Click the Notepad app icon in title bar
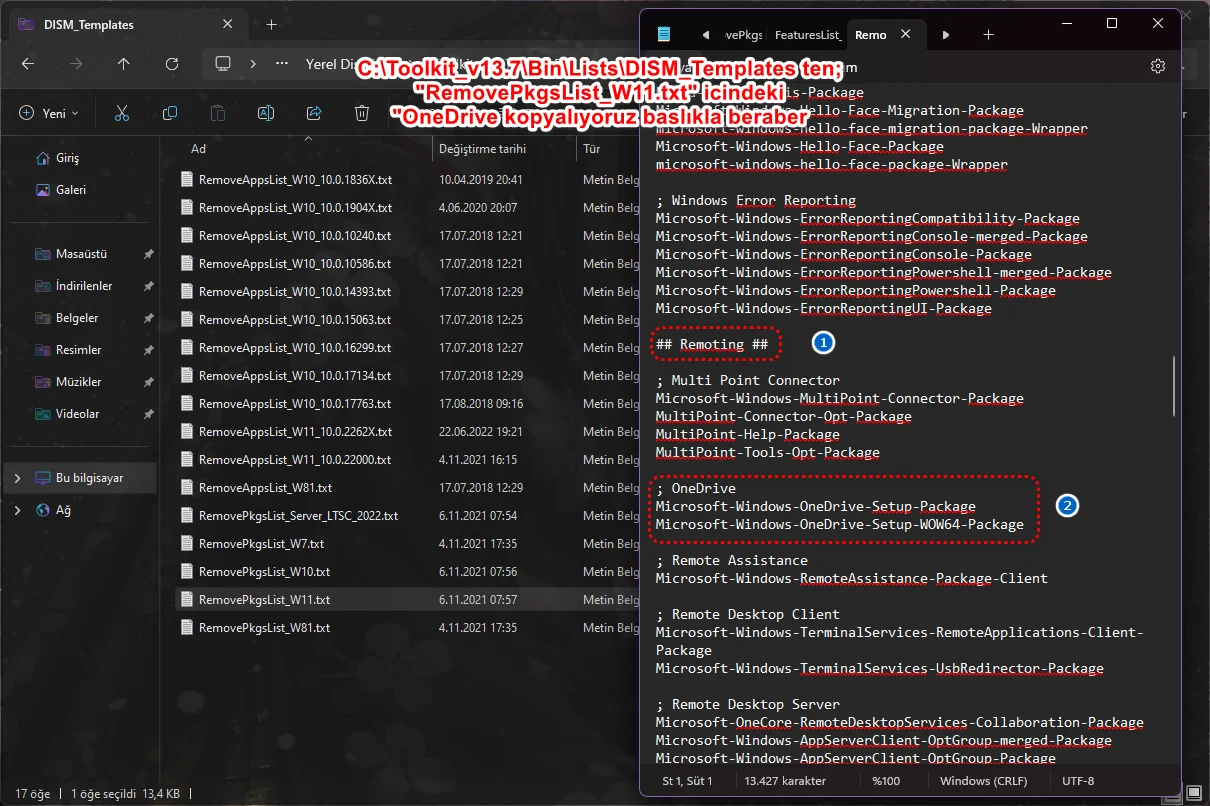Screen dimensions: 1210x806 [x=664, y=34]
